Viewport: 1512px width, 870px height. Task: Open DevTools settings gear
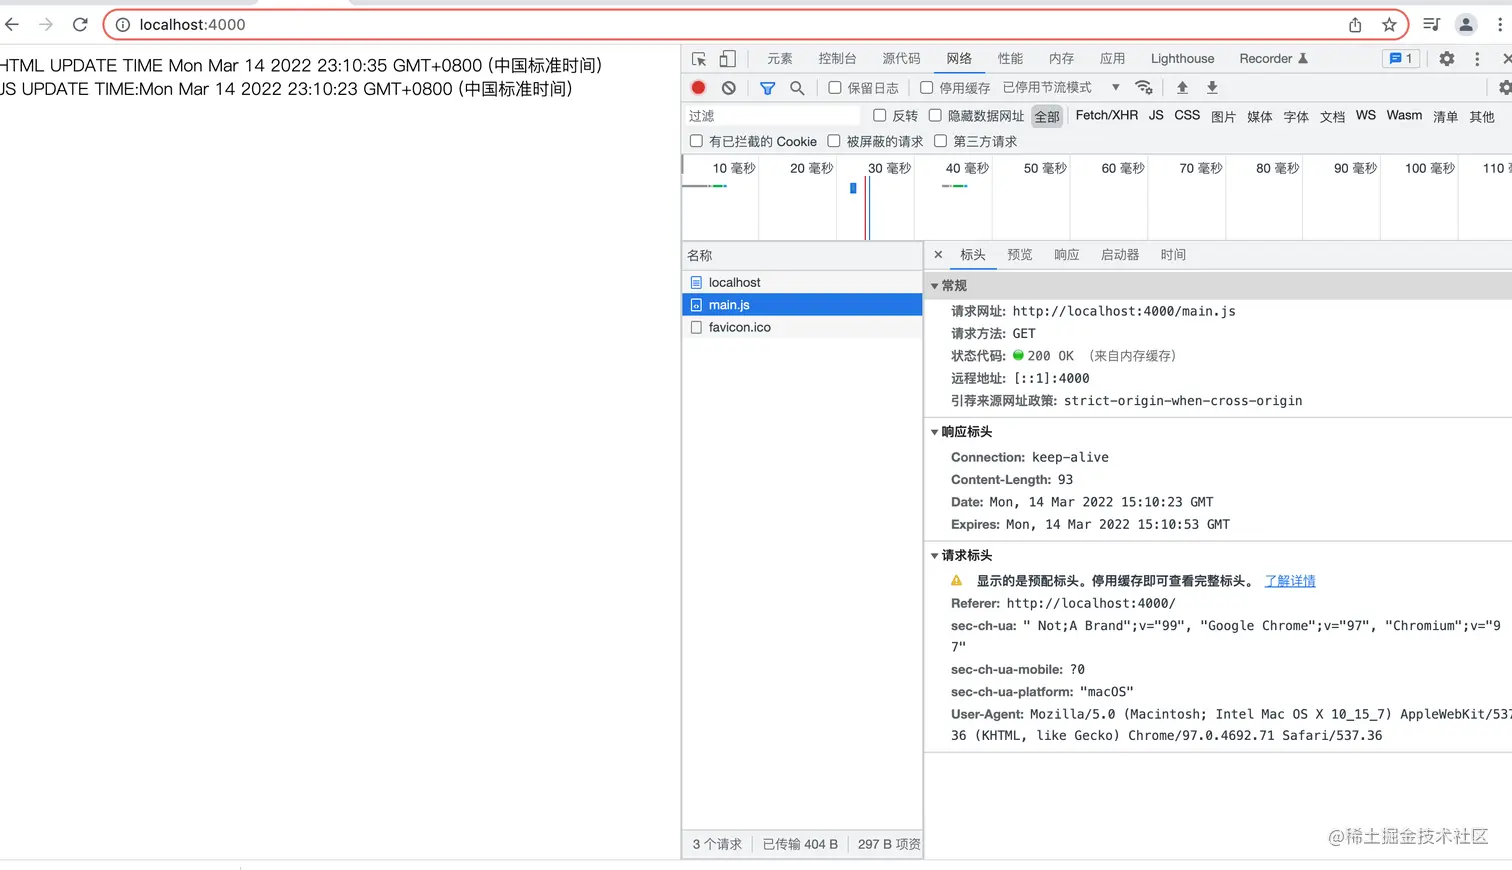click(1446, 58)
